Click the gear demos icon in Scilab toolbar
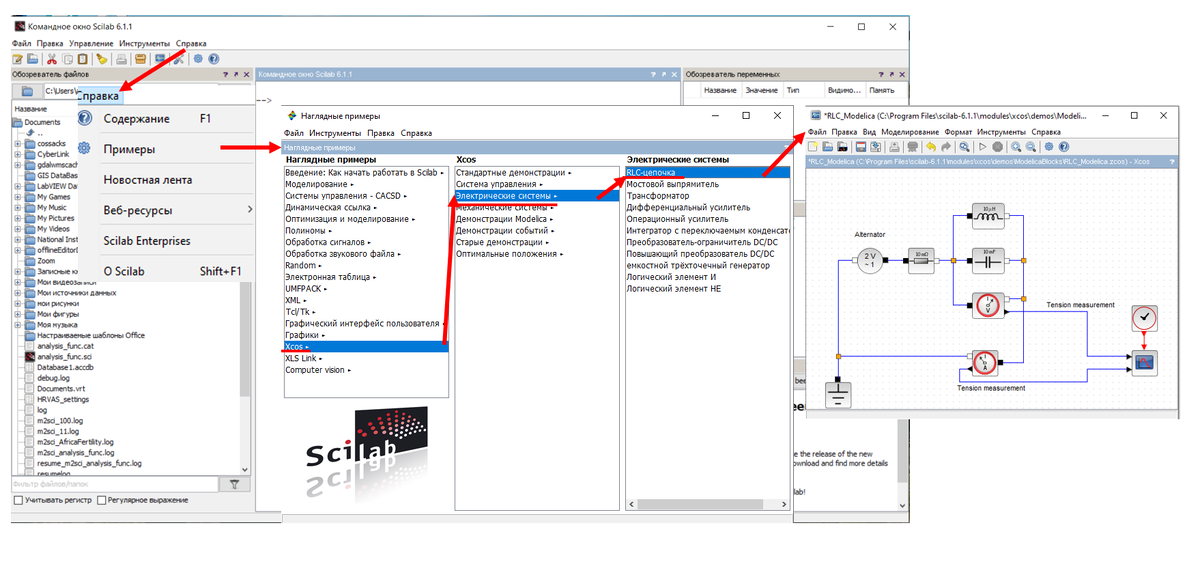The height and width of the screenshot is (562, 1200). pyautogui.click(x=198, y=59)
